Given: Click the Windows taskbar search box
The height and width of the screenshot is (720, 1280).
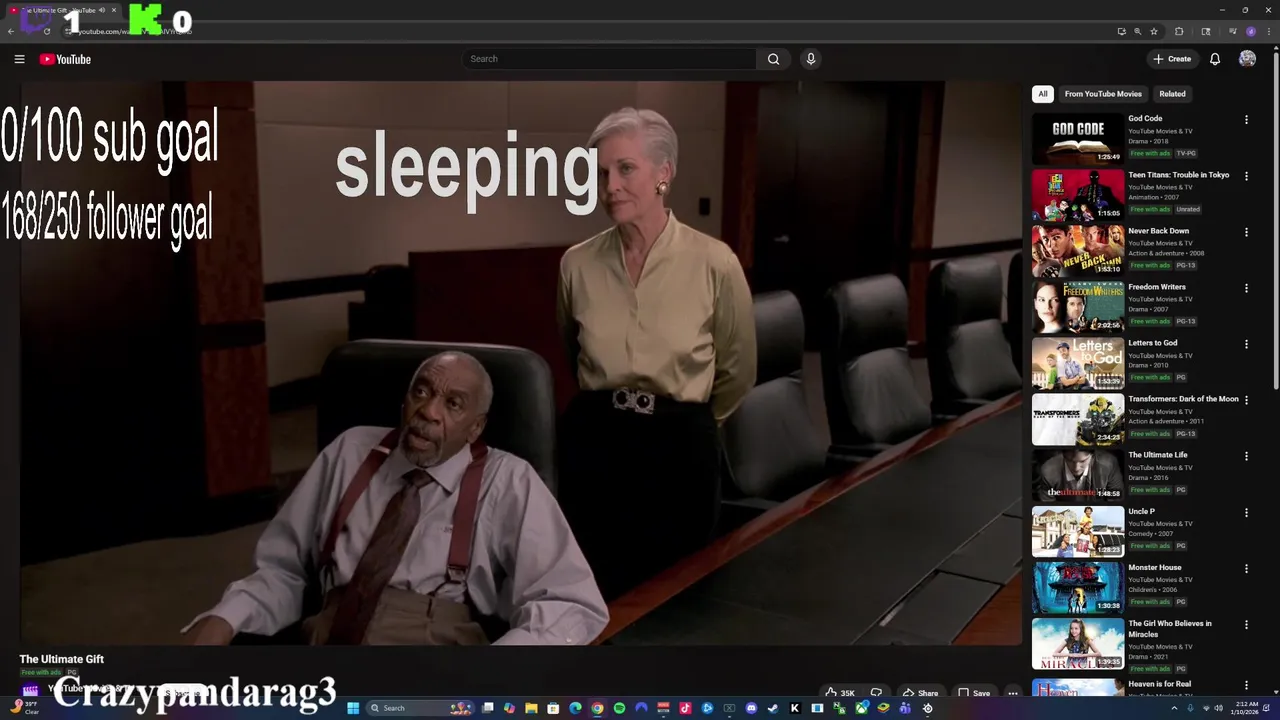Looking at the screenshot, I should 420,708.
